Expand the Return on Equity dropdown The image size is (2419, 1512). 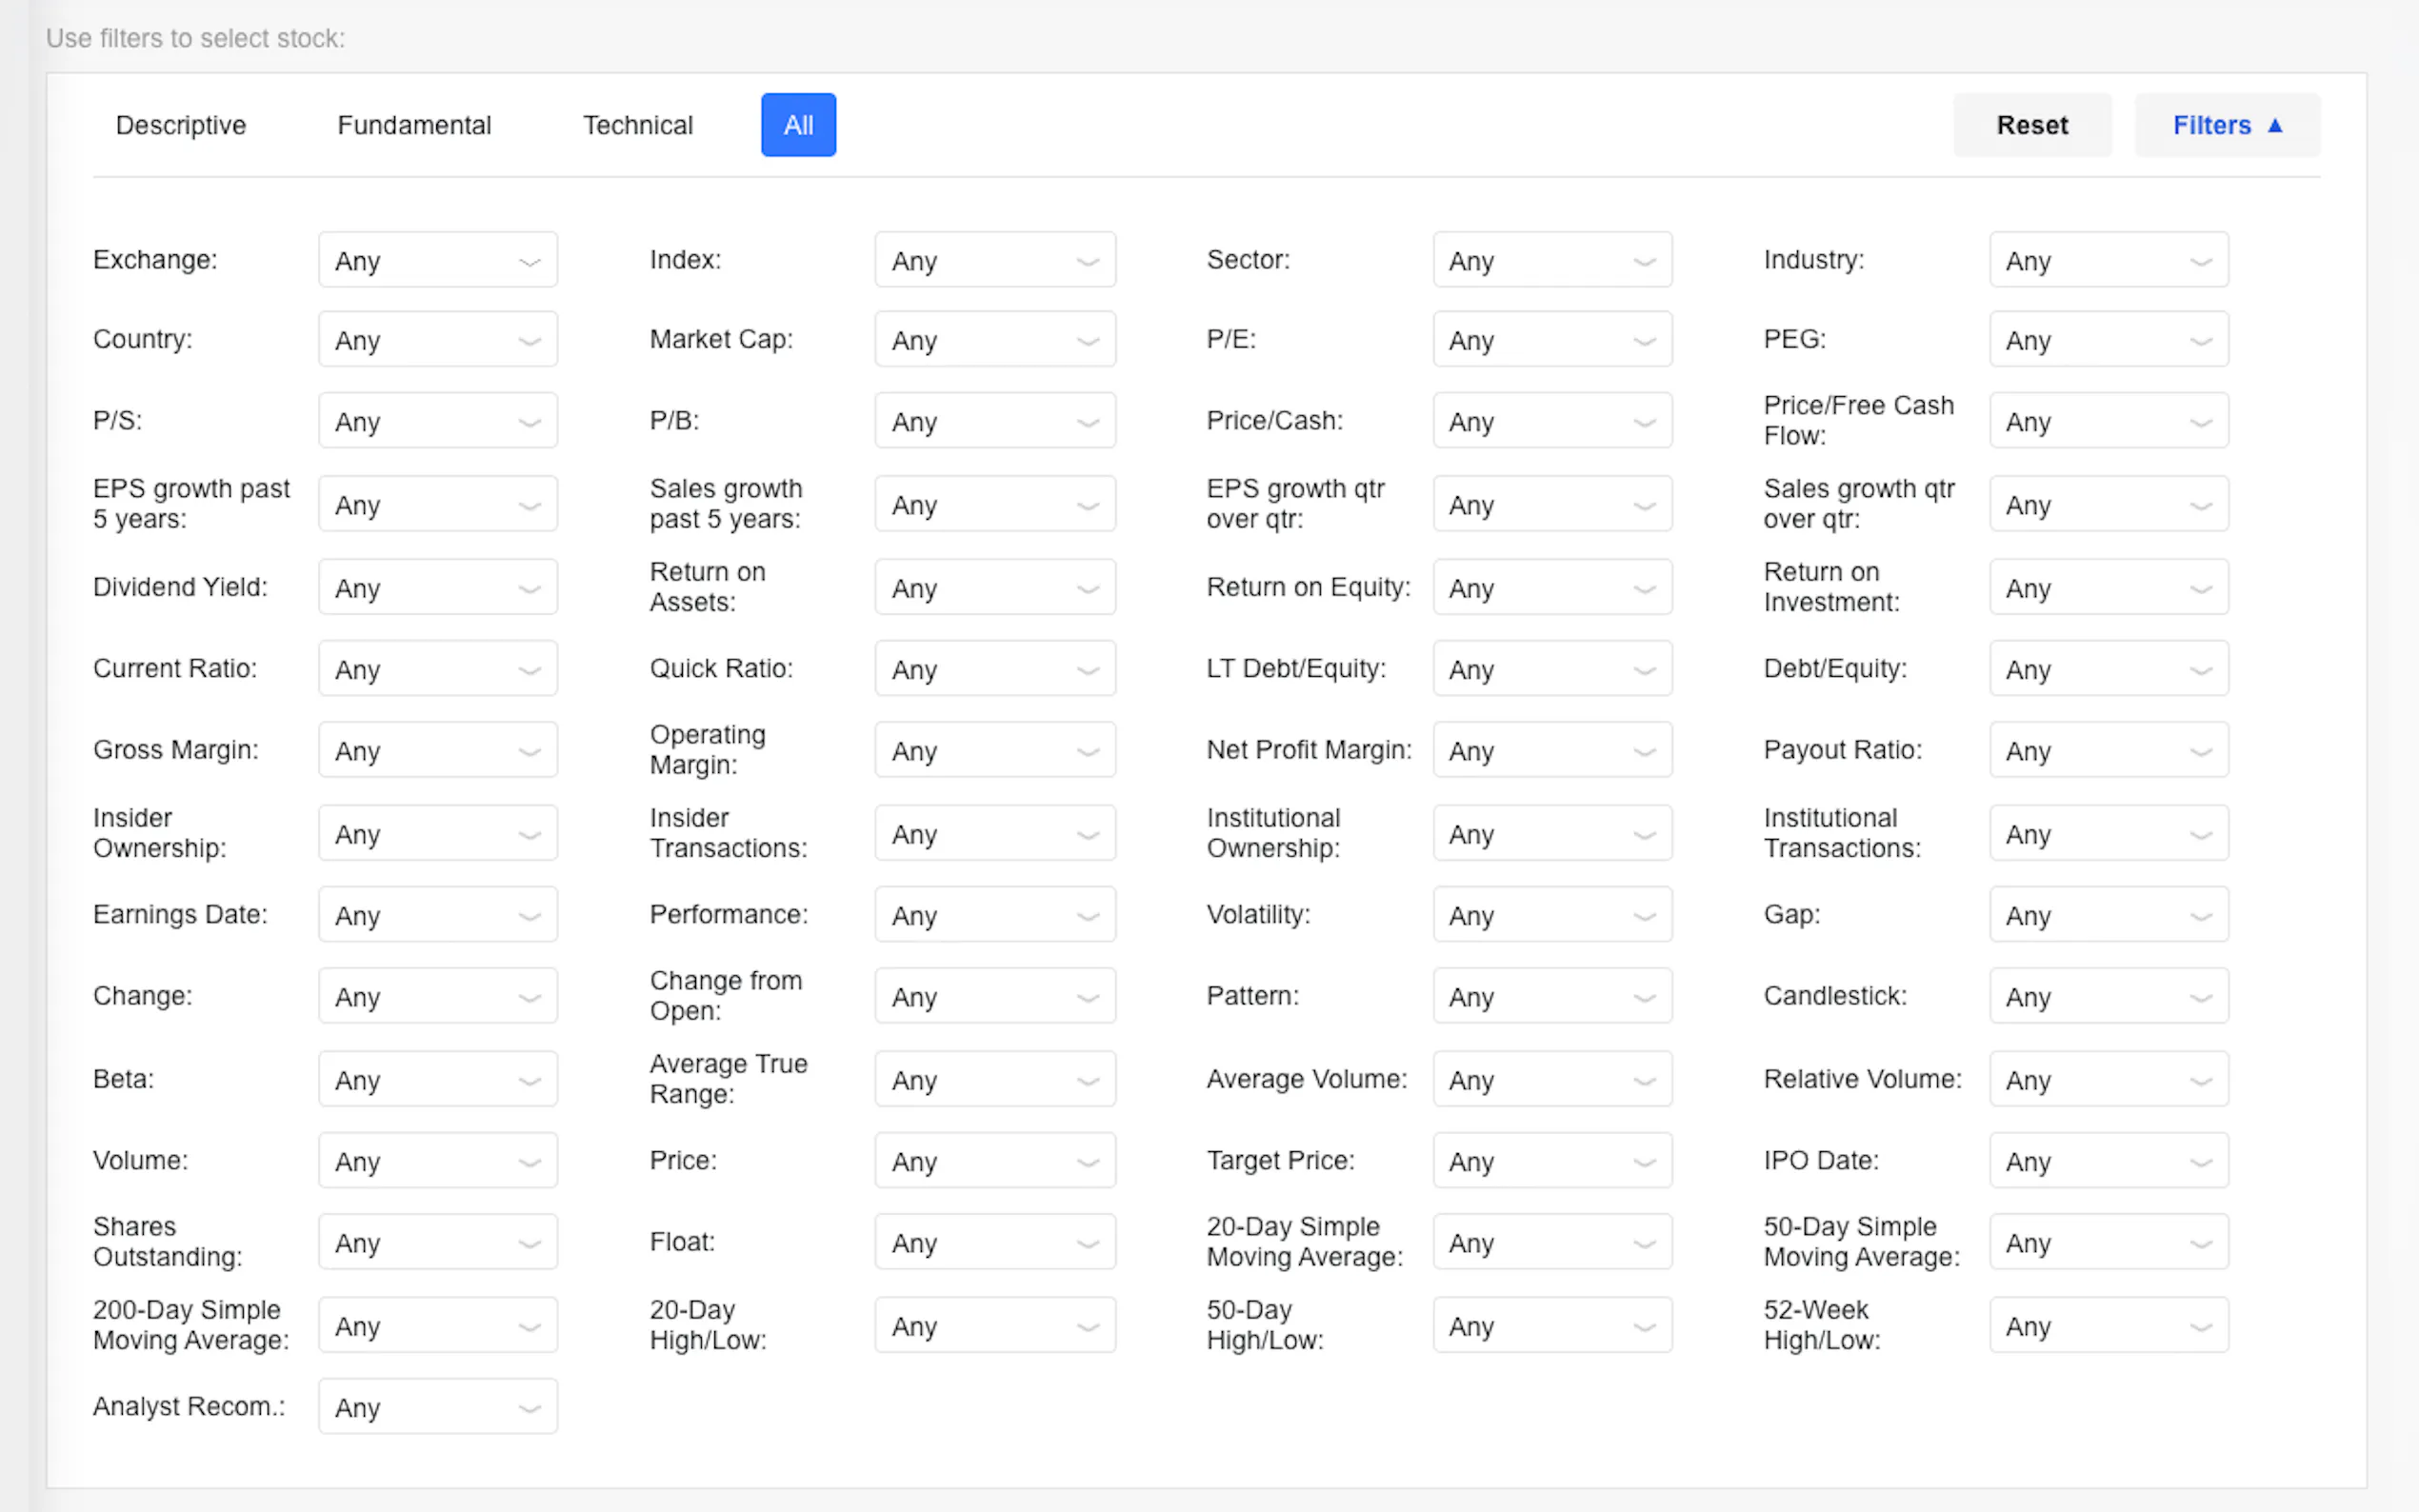tap(1551, 587)
